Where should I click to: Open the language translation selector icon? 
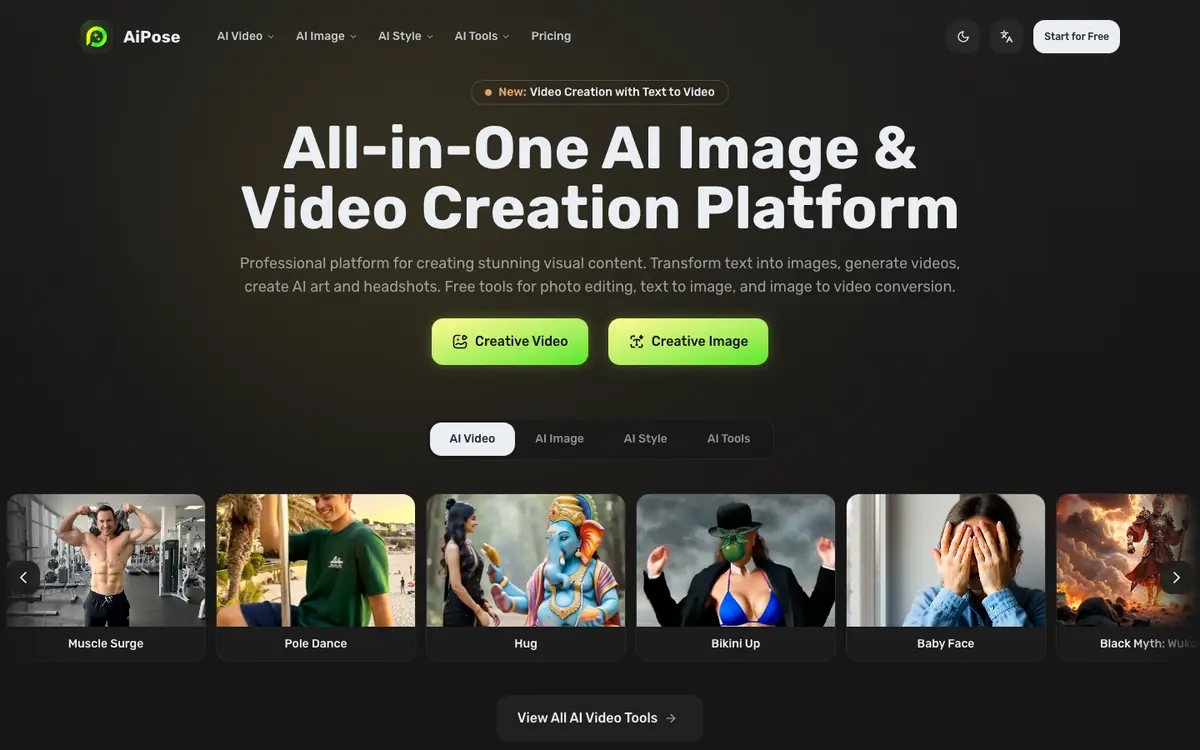point(1007,36)
